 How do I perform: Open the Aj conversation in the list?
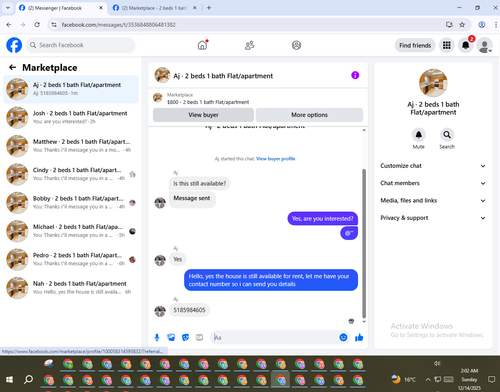coord(71,89)
